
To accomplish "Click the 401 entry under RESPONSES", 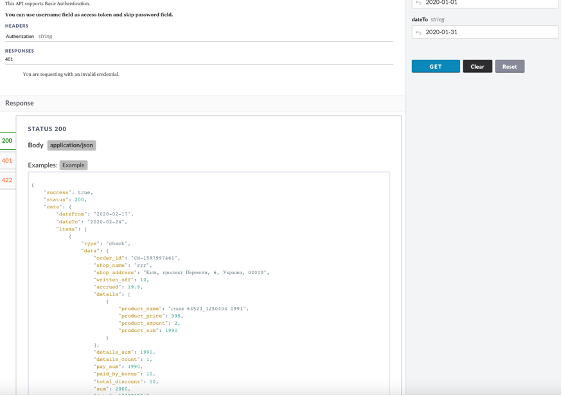I will click(x=9, y=59).
